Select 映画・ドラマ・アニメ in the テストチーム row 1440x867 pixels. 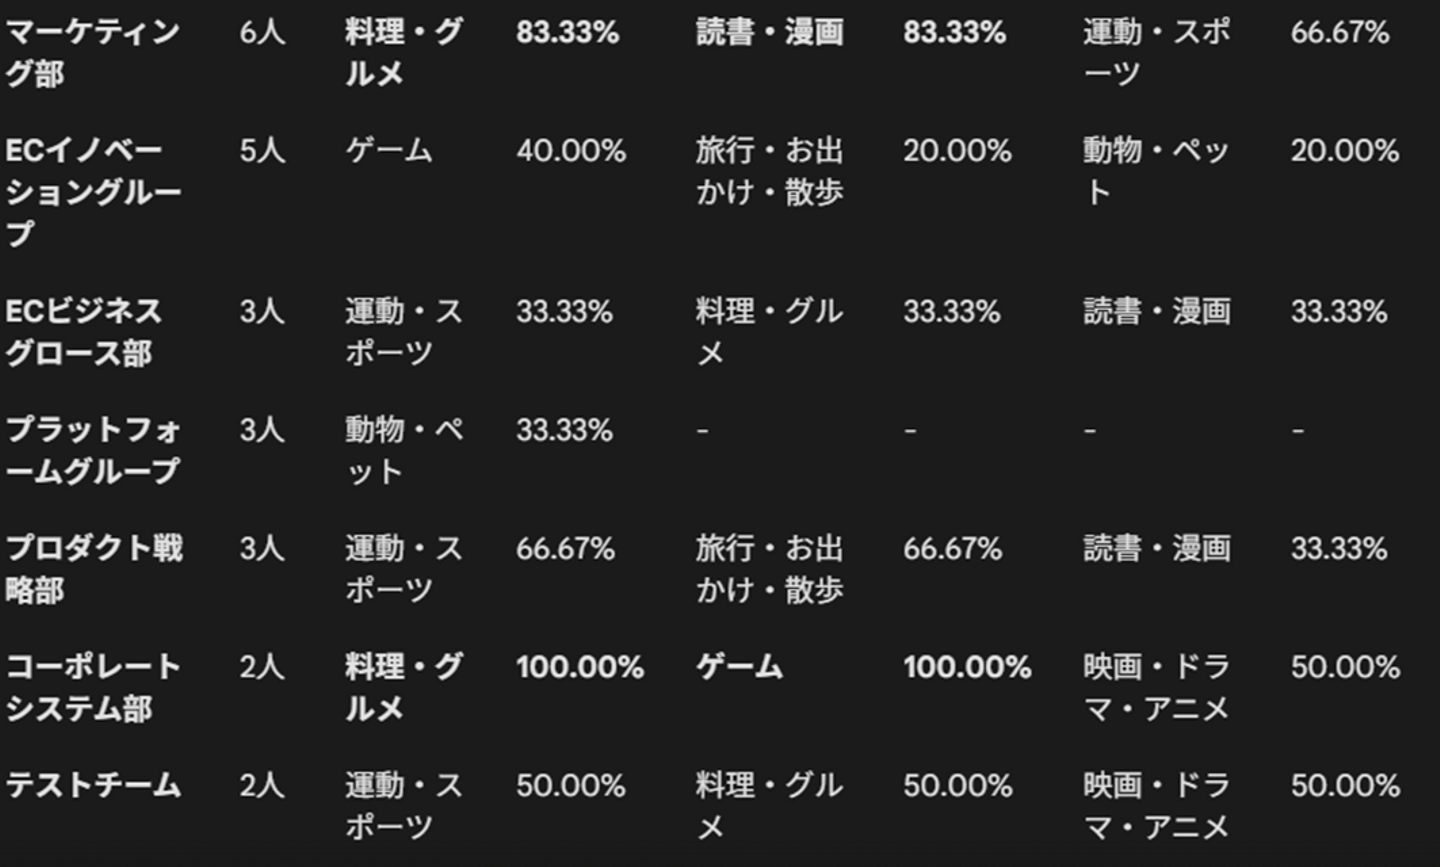(1156, 806)
